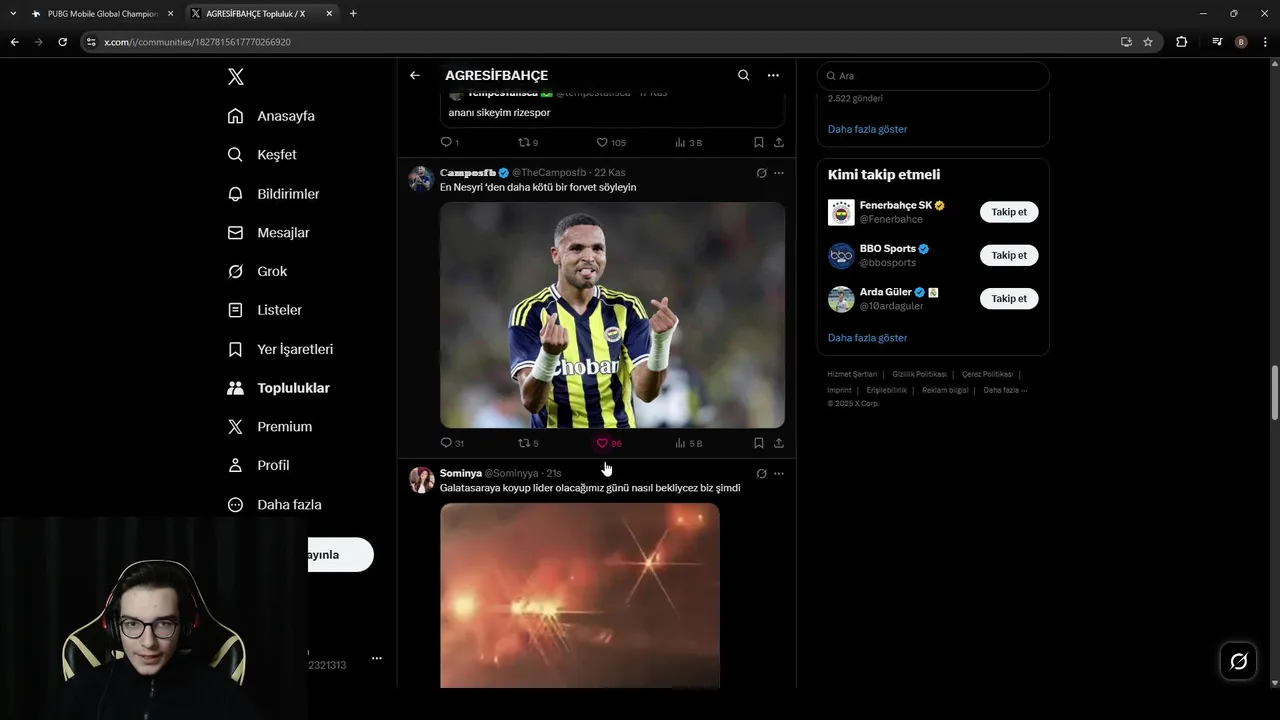Open Grok from sidebar
This screenshot has height=720, width=1280.
pyautogui.click(x=257, y=272)
